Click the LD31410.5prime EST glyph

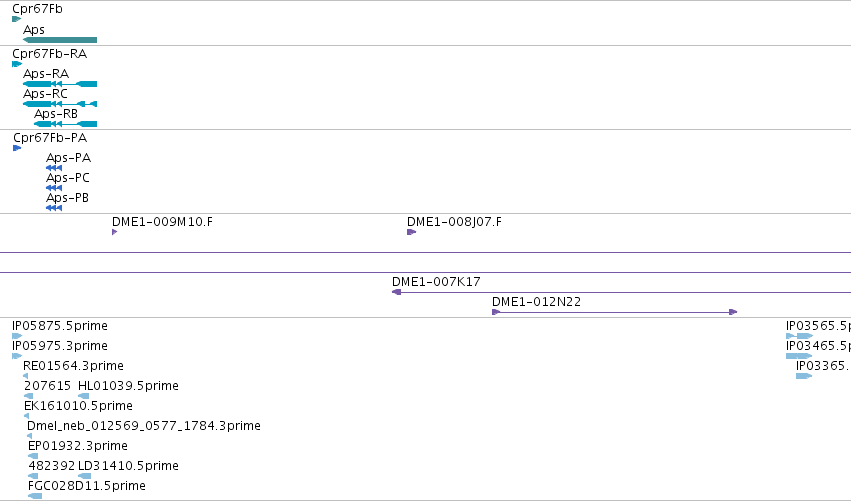[x=85, y=476]
